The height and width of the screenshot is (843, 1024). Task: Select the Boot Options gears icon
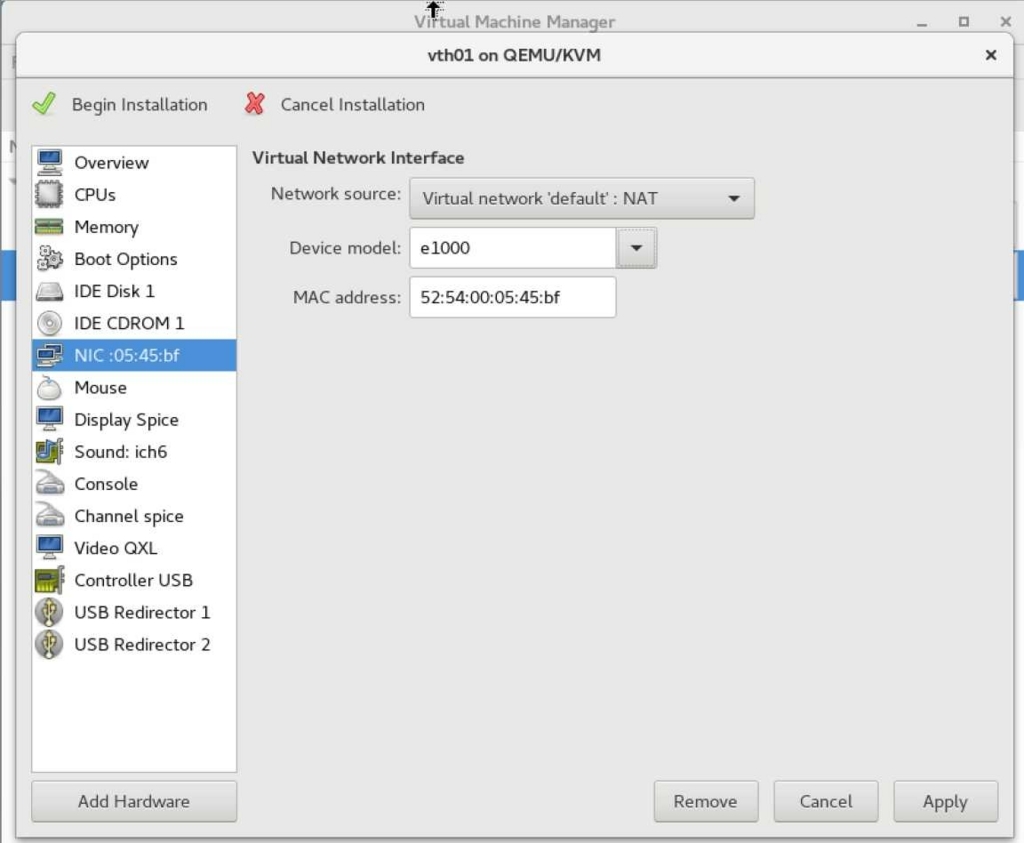click(x=50, y=259)
